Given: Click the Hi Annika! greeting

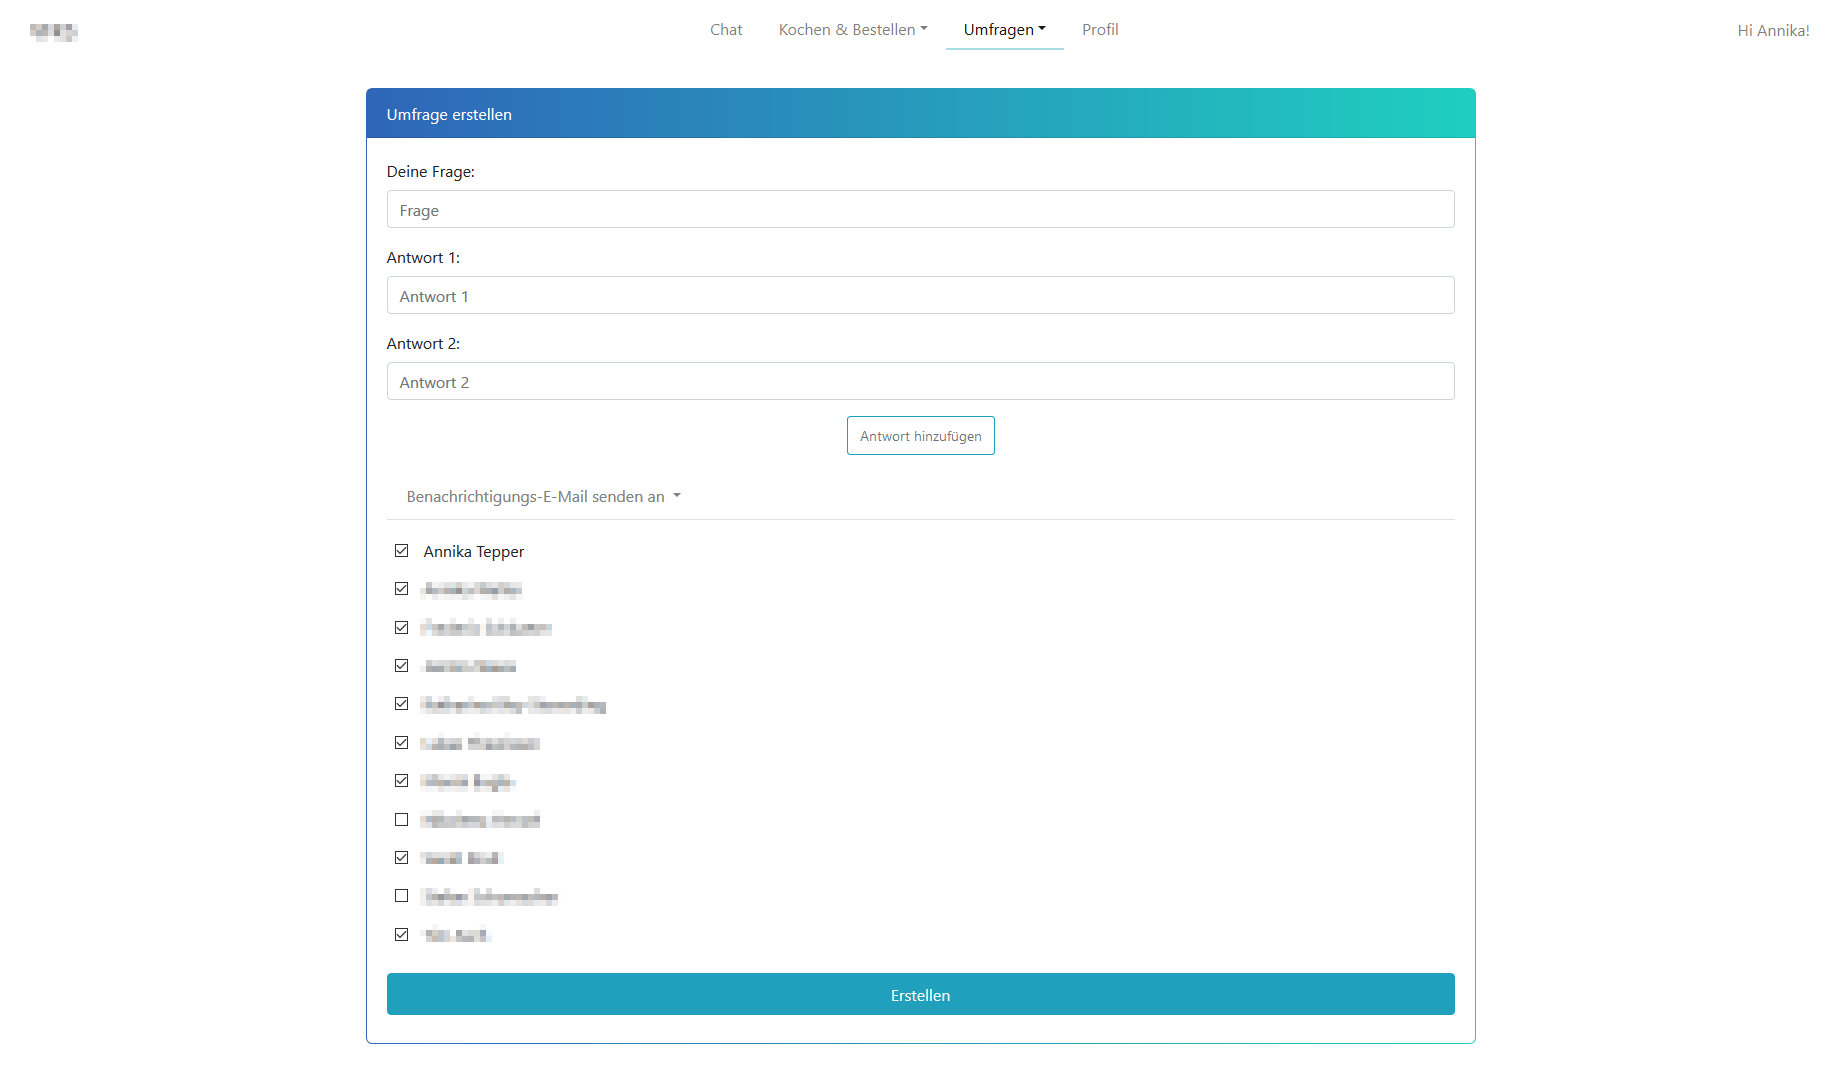Looking at the screenshot, I should [x=1773, y=31].
